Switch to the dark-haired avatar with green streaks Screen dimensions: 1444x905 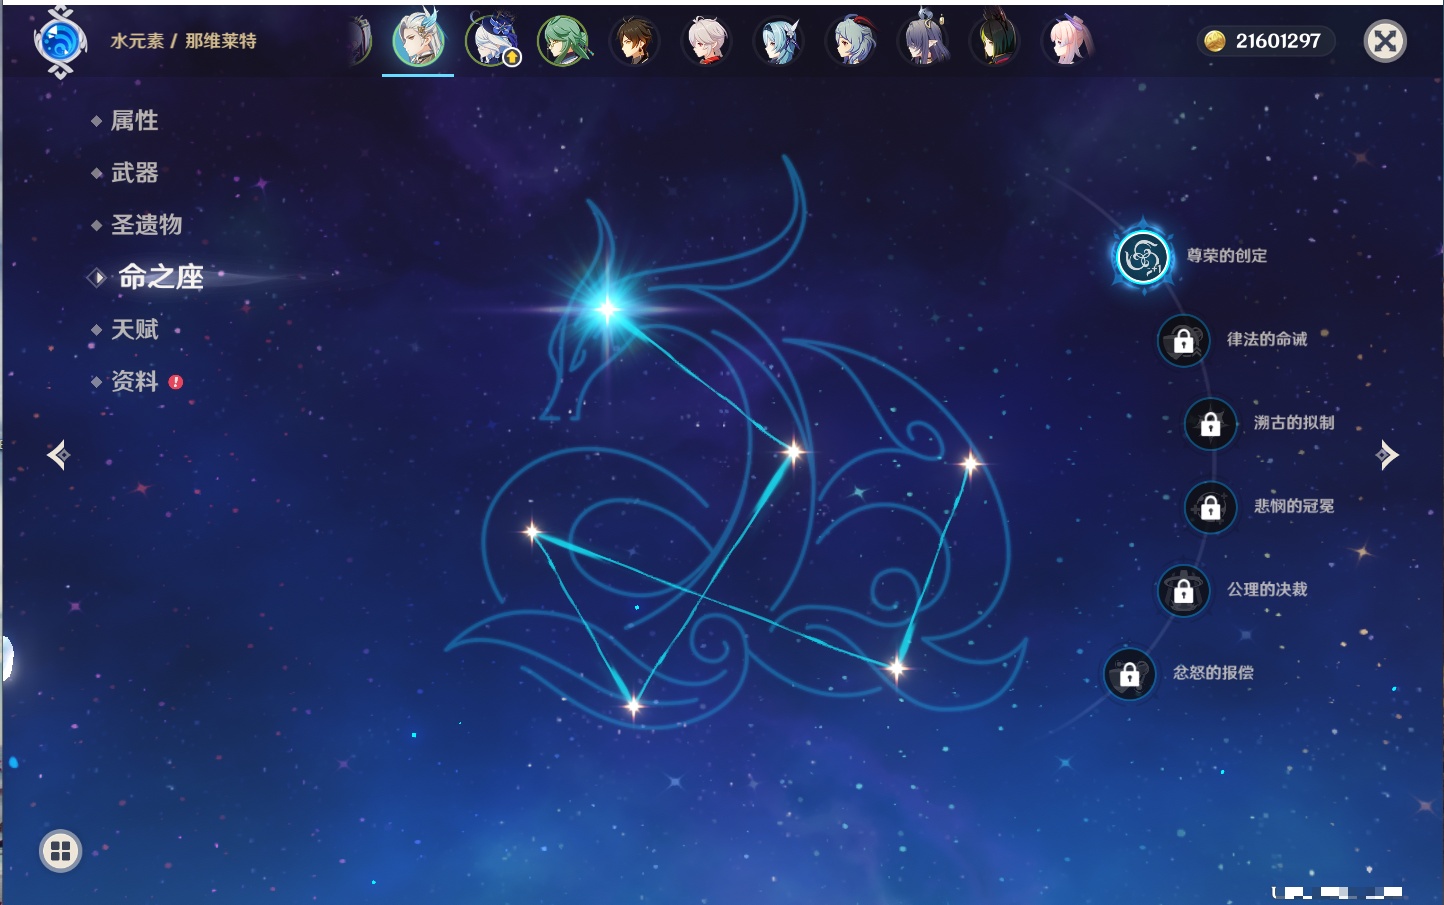pyautogui.click(x=995, y=41)
